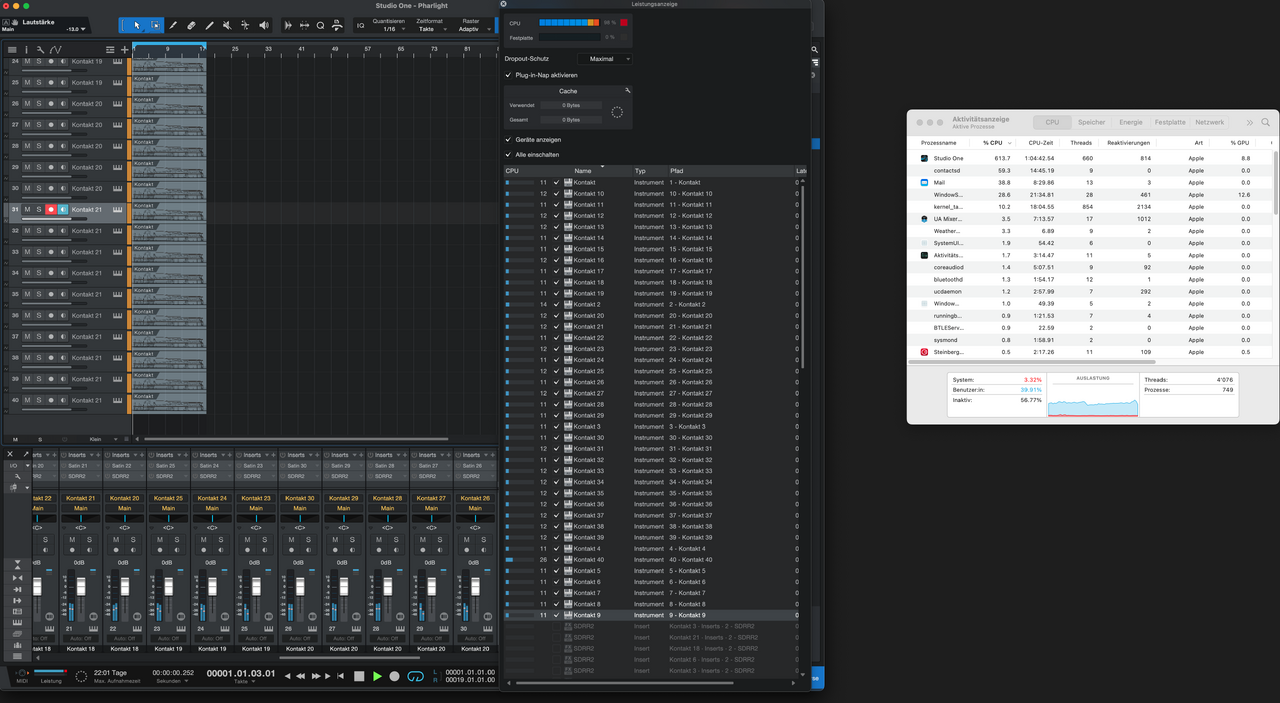
Task: Open the Lautstärke value -13.0 dropdown
Action: (77, 29)
